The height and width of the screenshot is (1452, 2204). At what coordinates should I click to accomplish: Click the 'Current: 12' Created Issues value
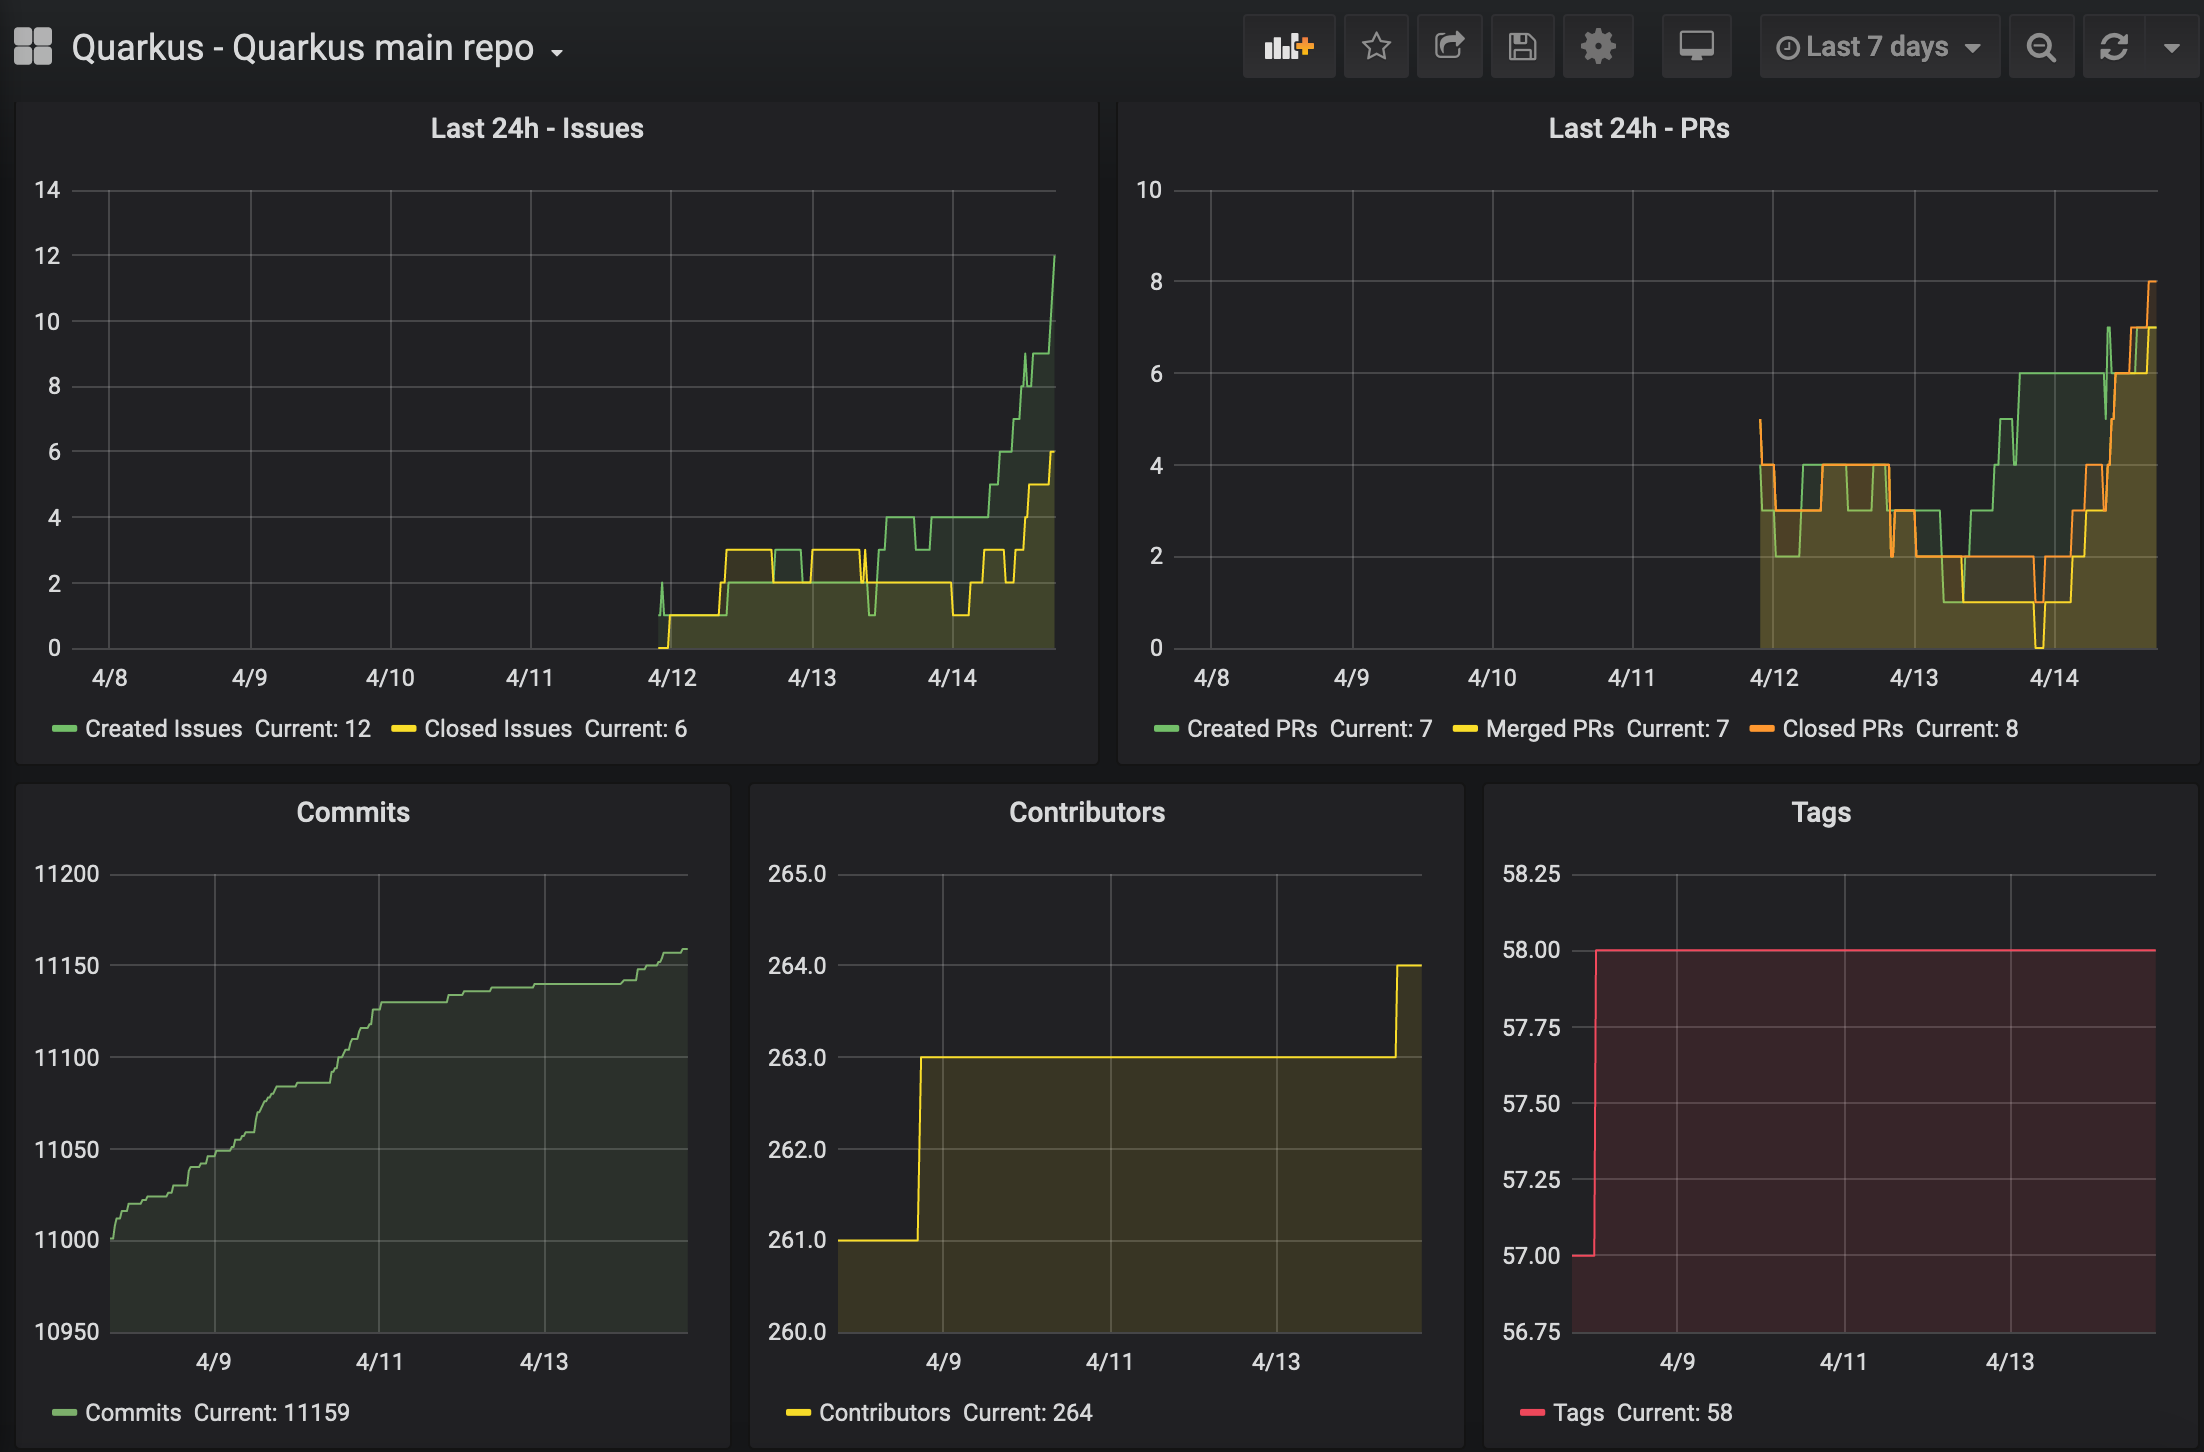click(312, 729)
